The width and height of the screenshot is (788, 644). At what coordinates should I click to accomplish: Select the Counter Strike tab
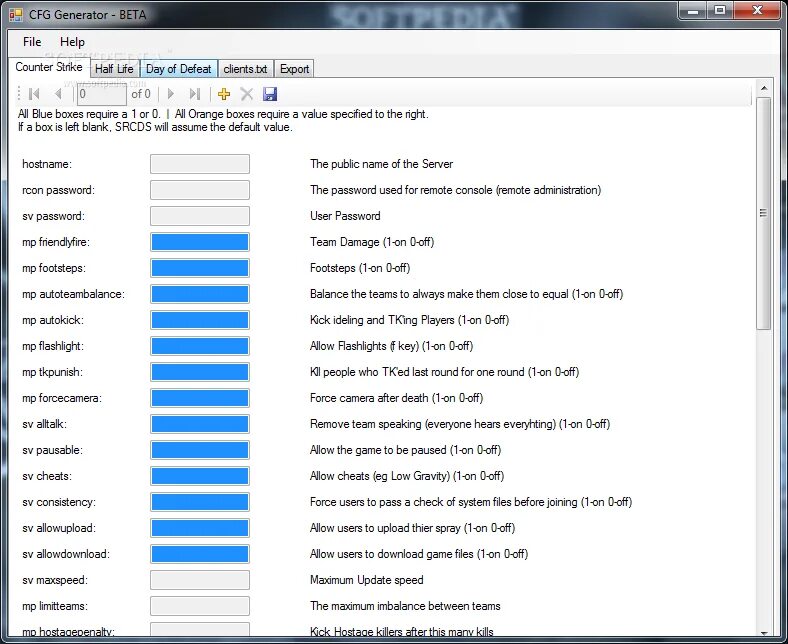click(49, 67)
